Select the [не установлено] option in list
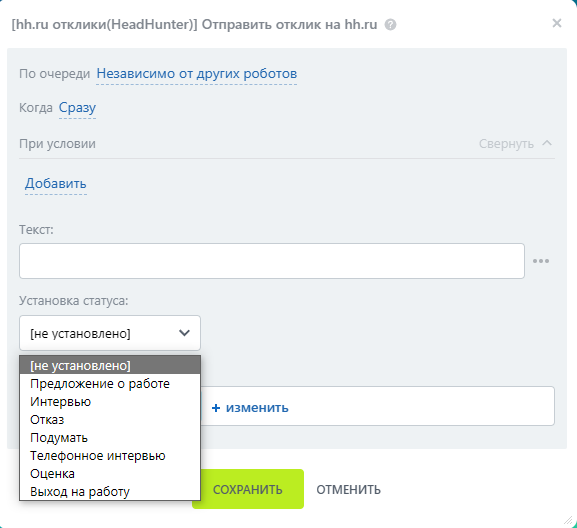 tap(110, 365)
